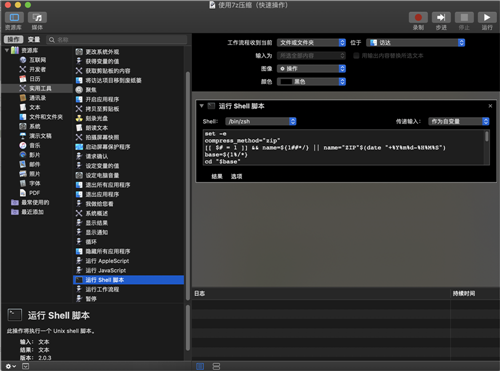Select 开发者 category in library
The image size is (500, 371).
point(33,69)
